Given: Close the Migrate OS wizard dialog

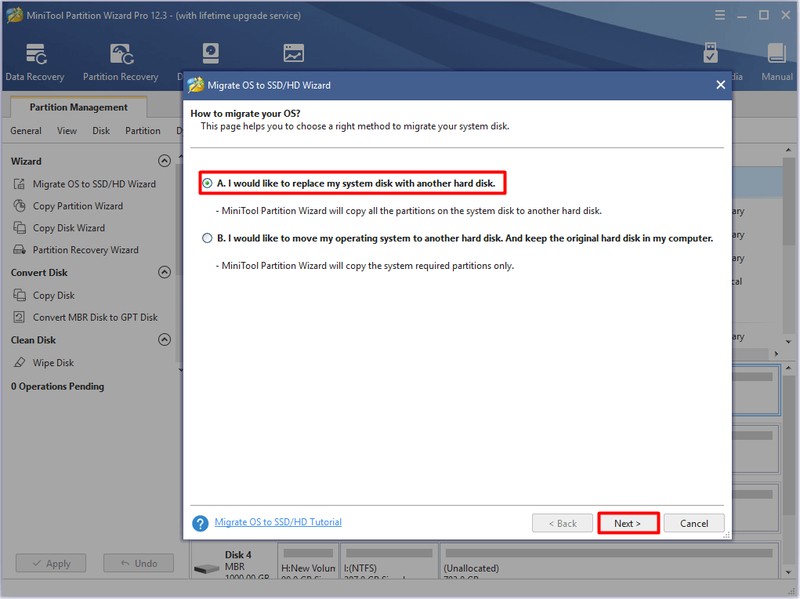Looking at the screenshot, I should 720,85.
